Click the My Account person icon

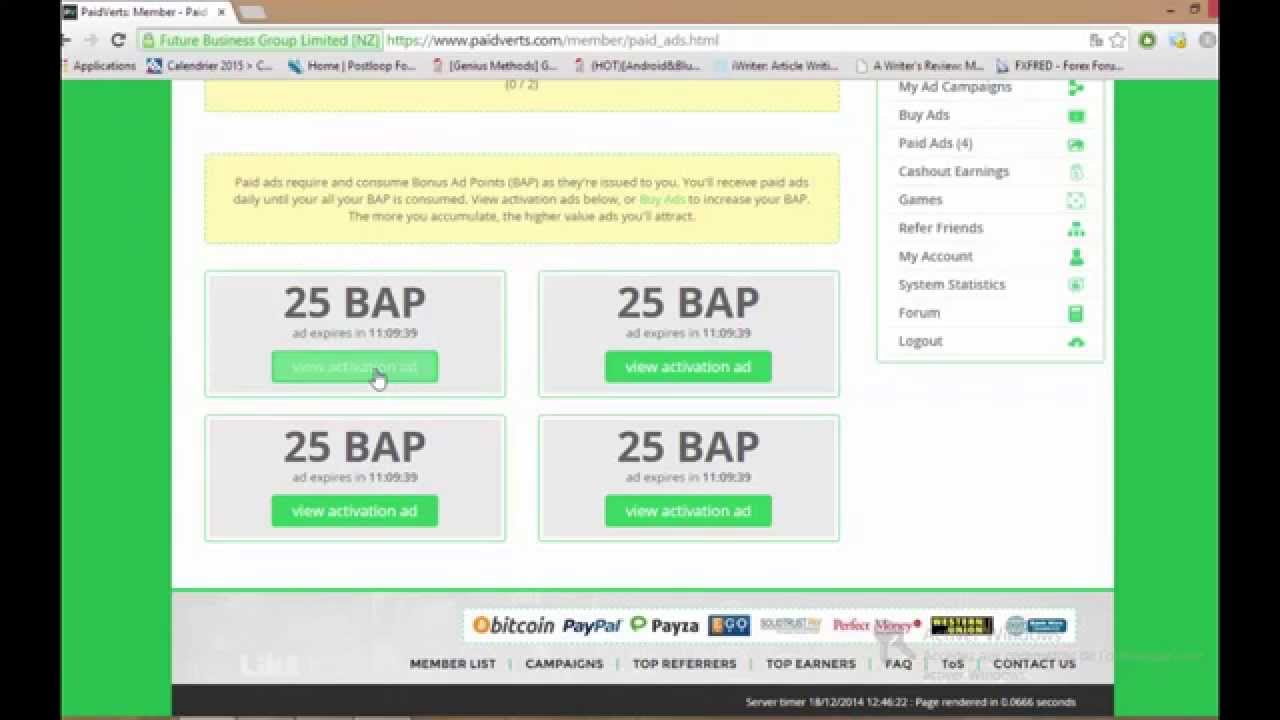[x=1076, y=257]
